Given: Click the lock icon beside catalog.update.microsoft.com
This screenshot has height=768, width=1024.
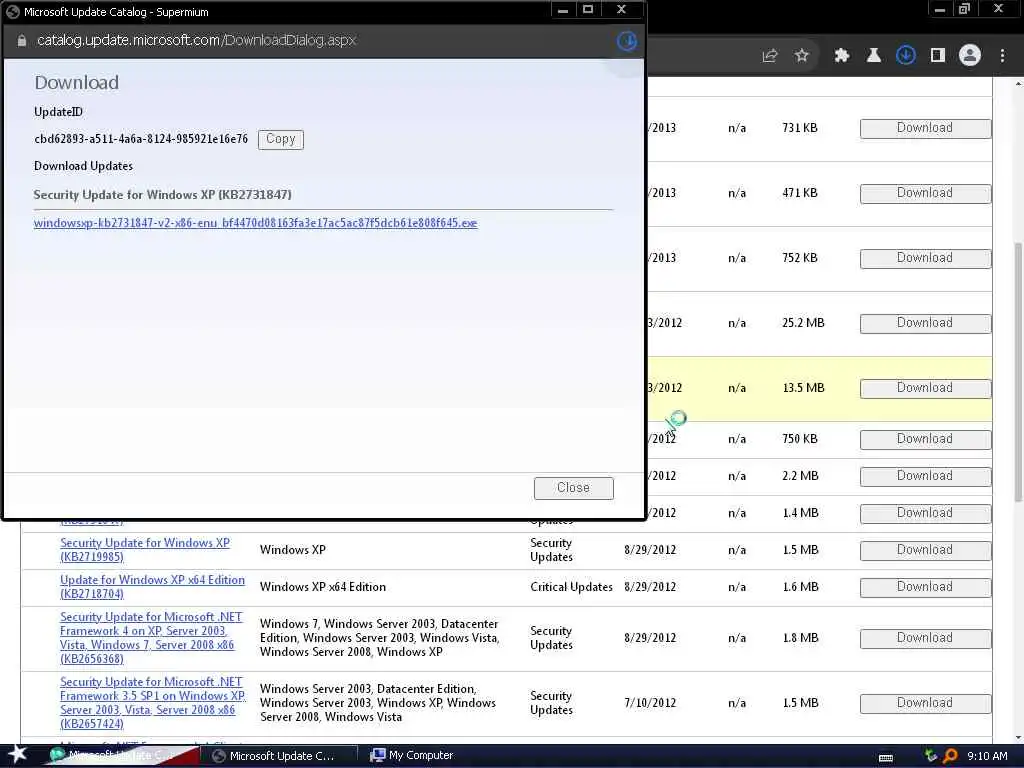Looking at the screenshot, I should pyautogui.click(x=22, y=40).
